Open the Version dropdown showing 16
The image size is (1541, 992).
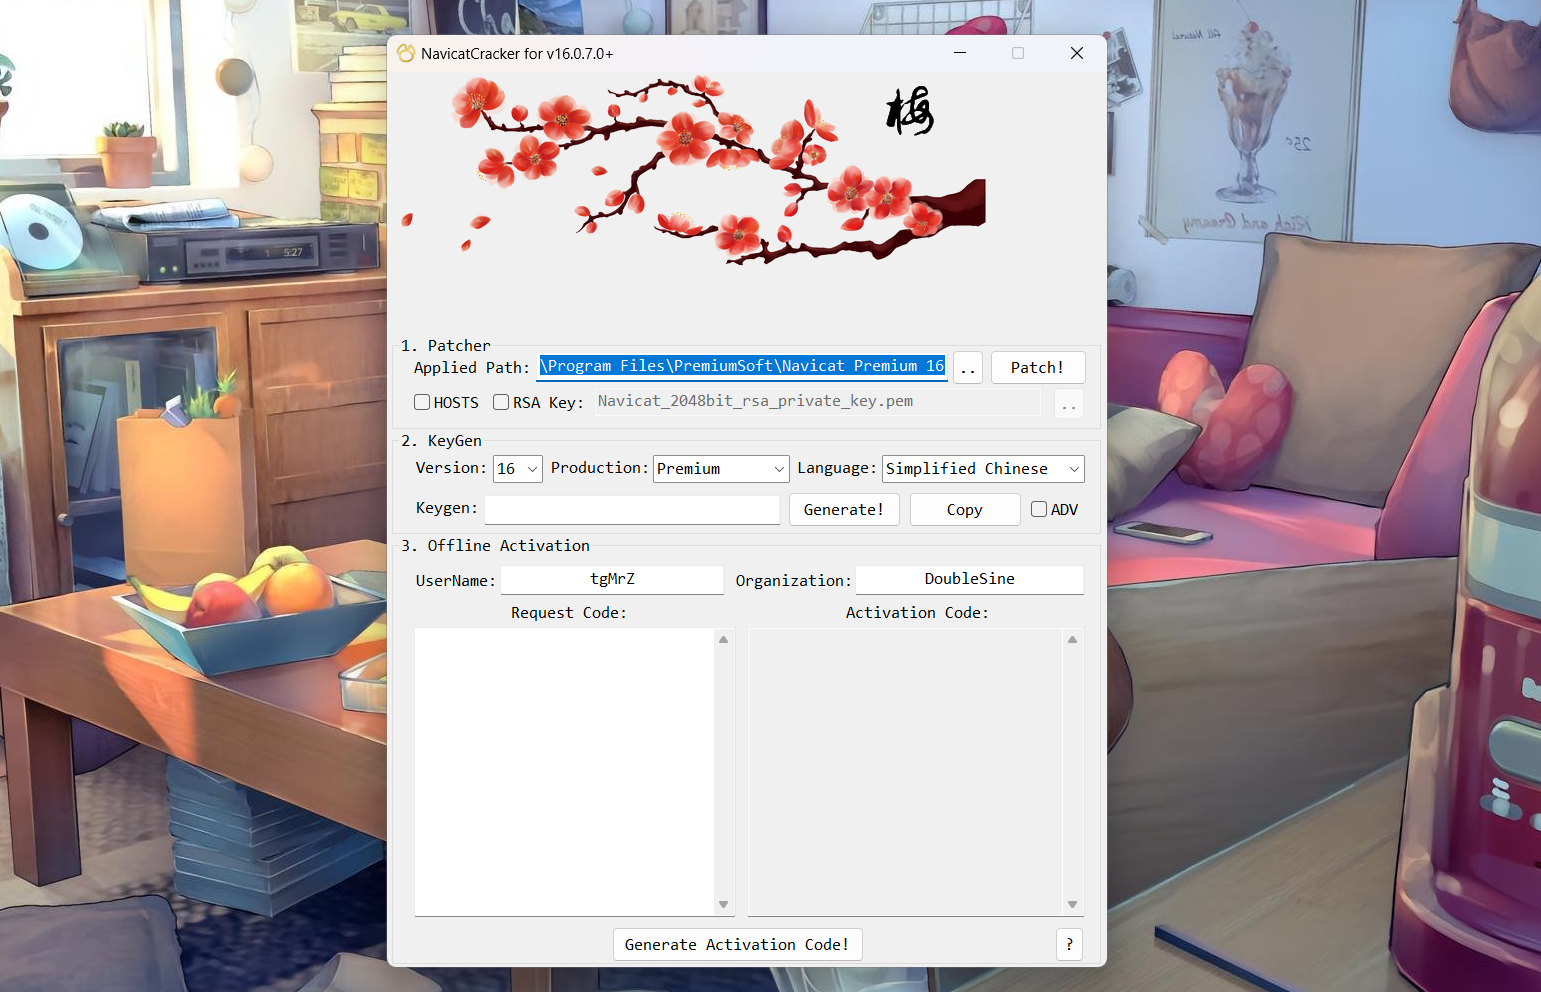point(518,469)
